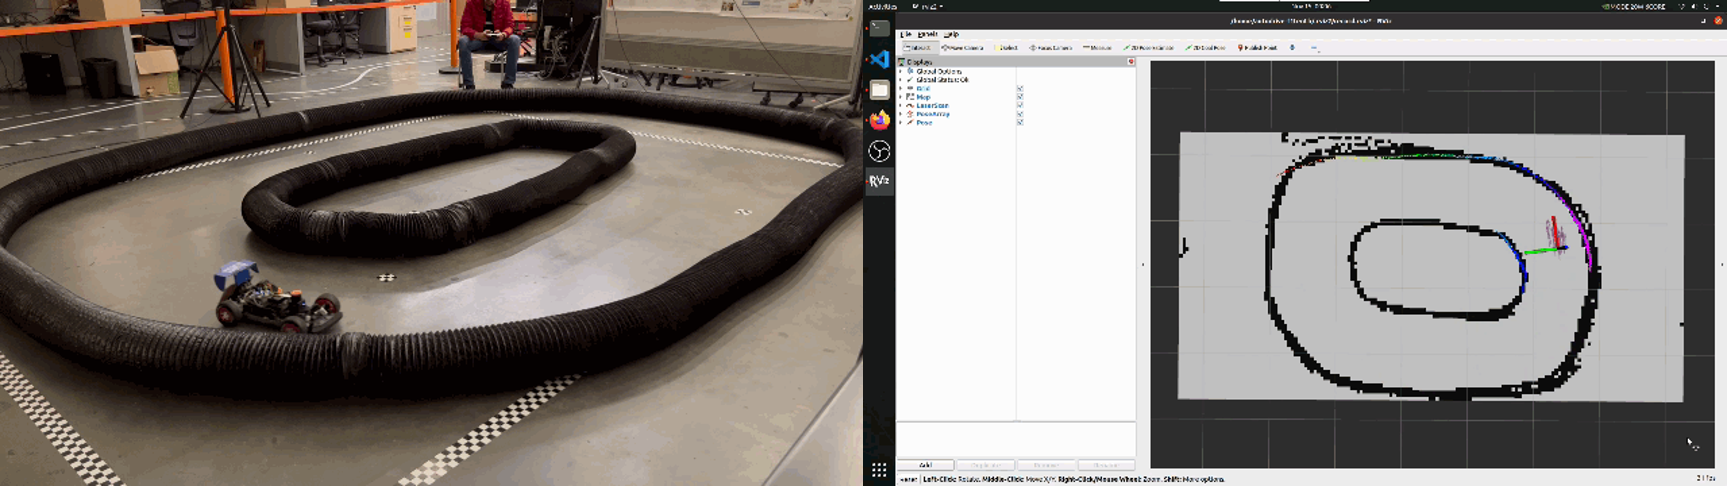This screenshot has width=1727, height=486.
Task: Pick the Measure tool in toolbar
Action: (1097, 47)
